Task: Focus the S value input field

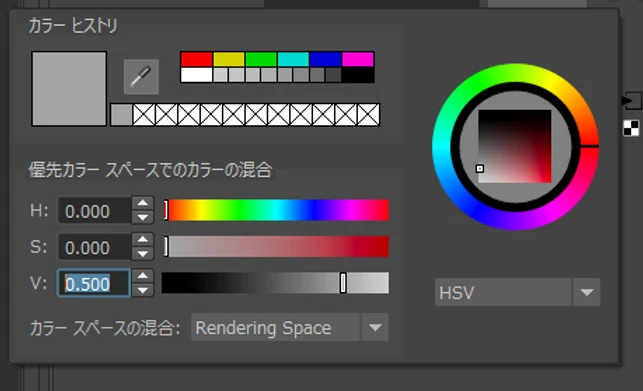Action: pos(95,247)
